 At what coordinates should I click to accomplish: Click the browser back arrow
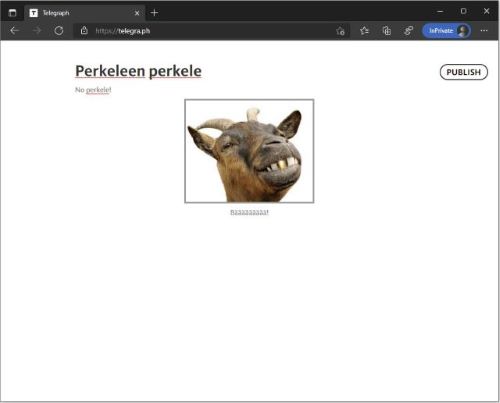pos(14,31)
